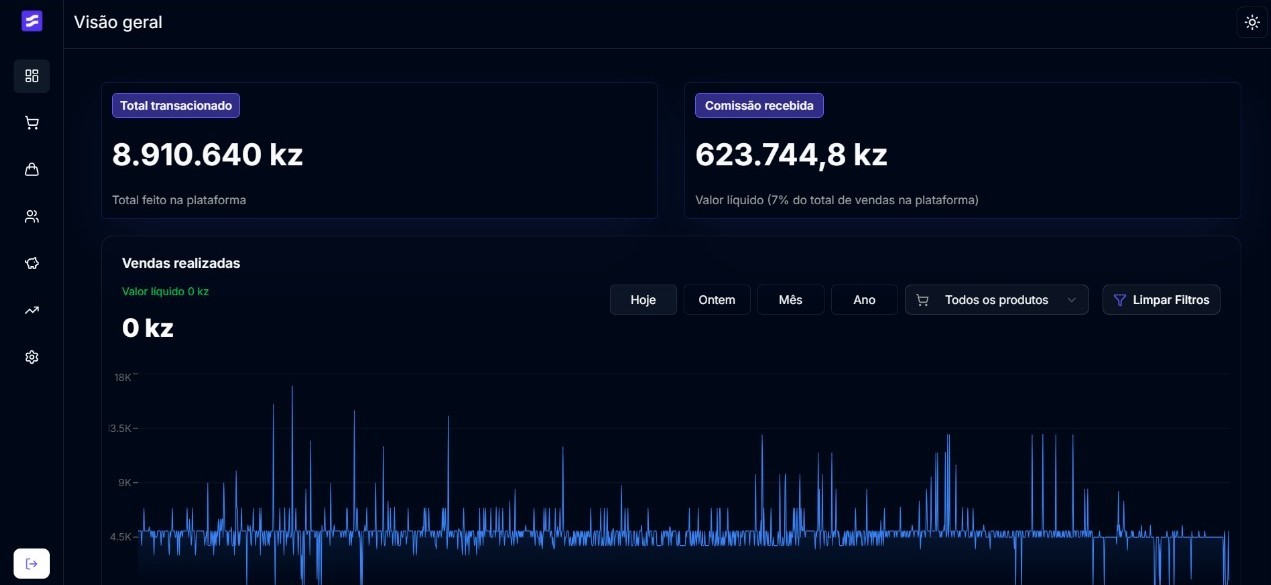Click the purple app logo in sidebar
This screenshot has width=1271, height=585.
32,21
